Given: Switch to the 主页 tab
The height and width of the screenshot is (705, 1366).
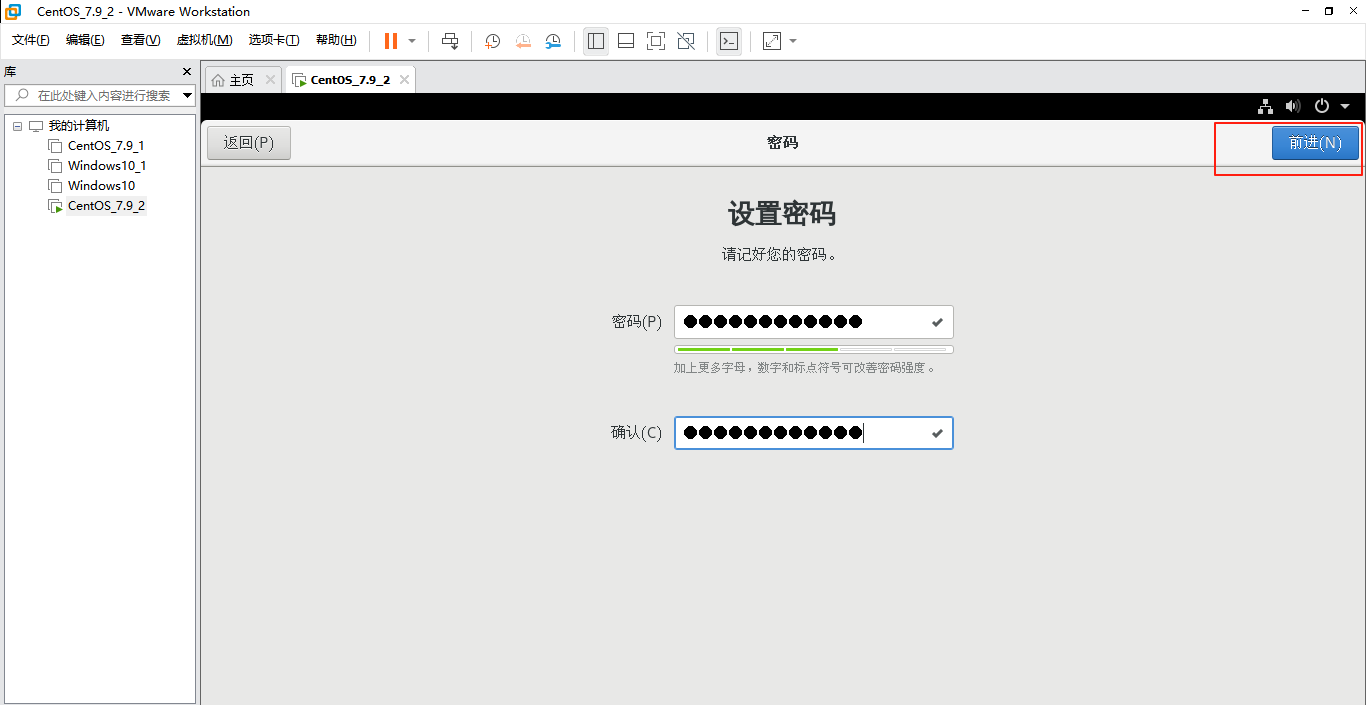Looking at the screenshot, I should [x=240, y=79].
